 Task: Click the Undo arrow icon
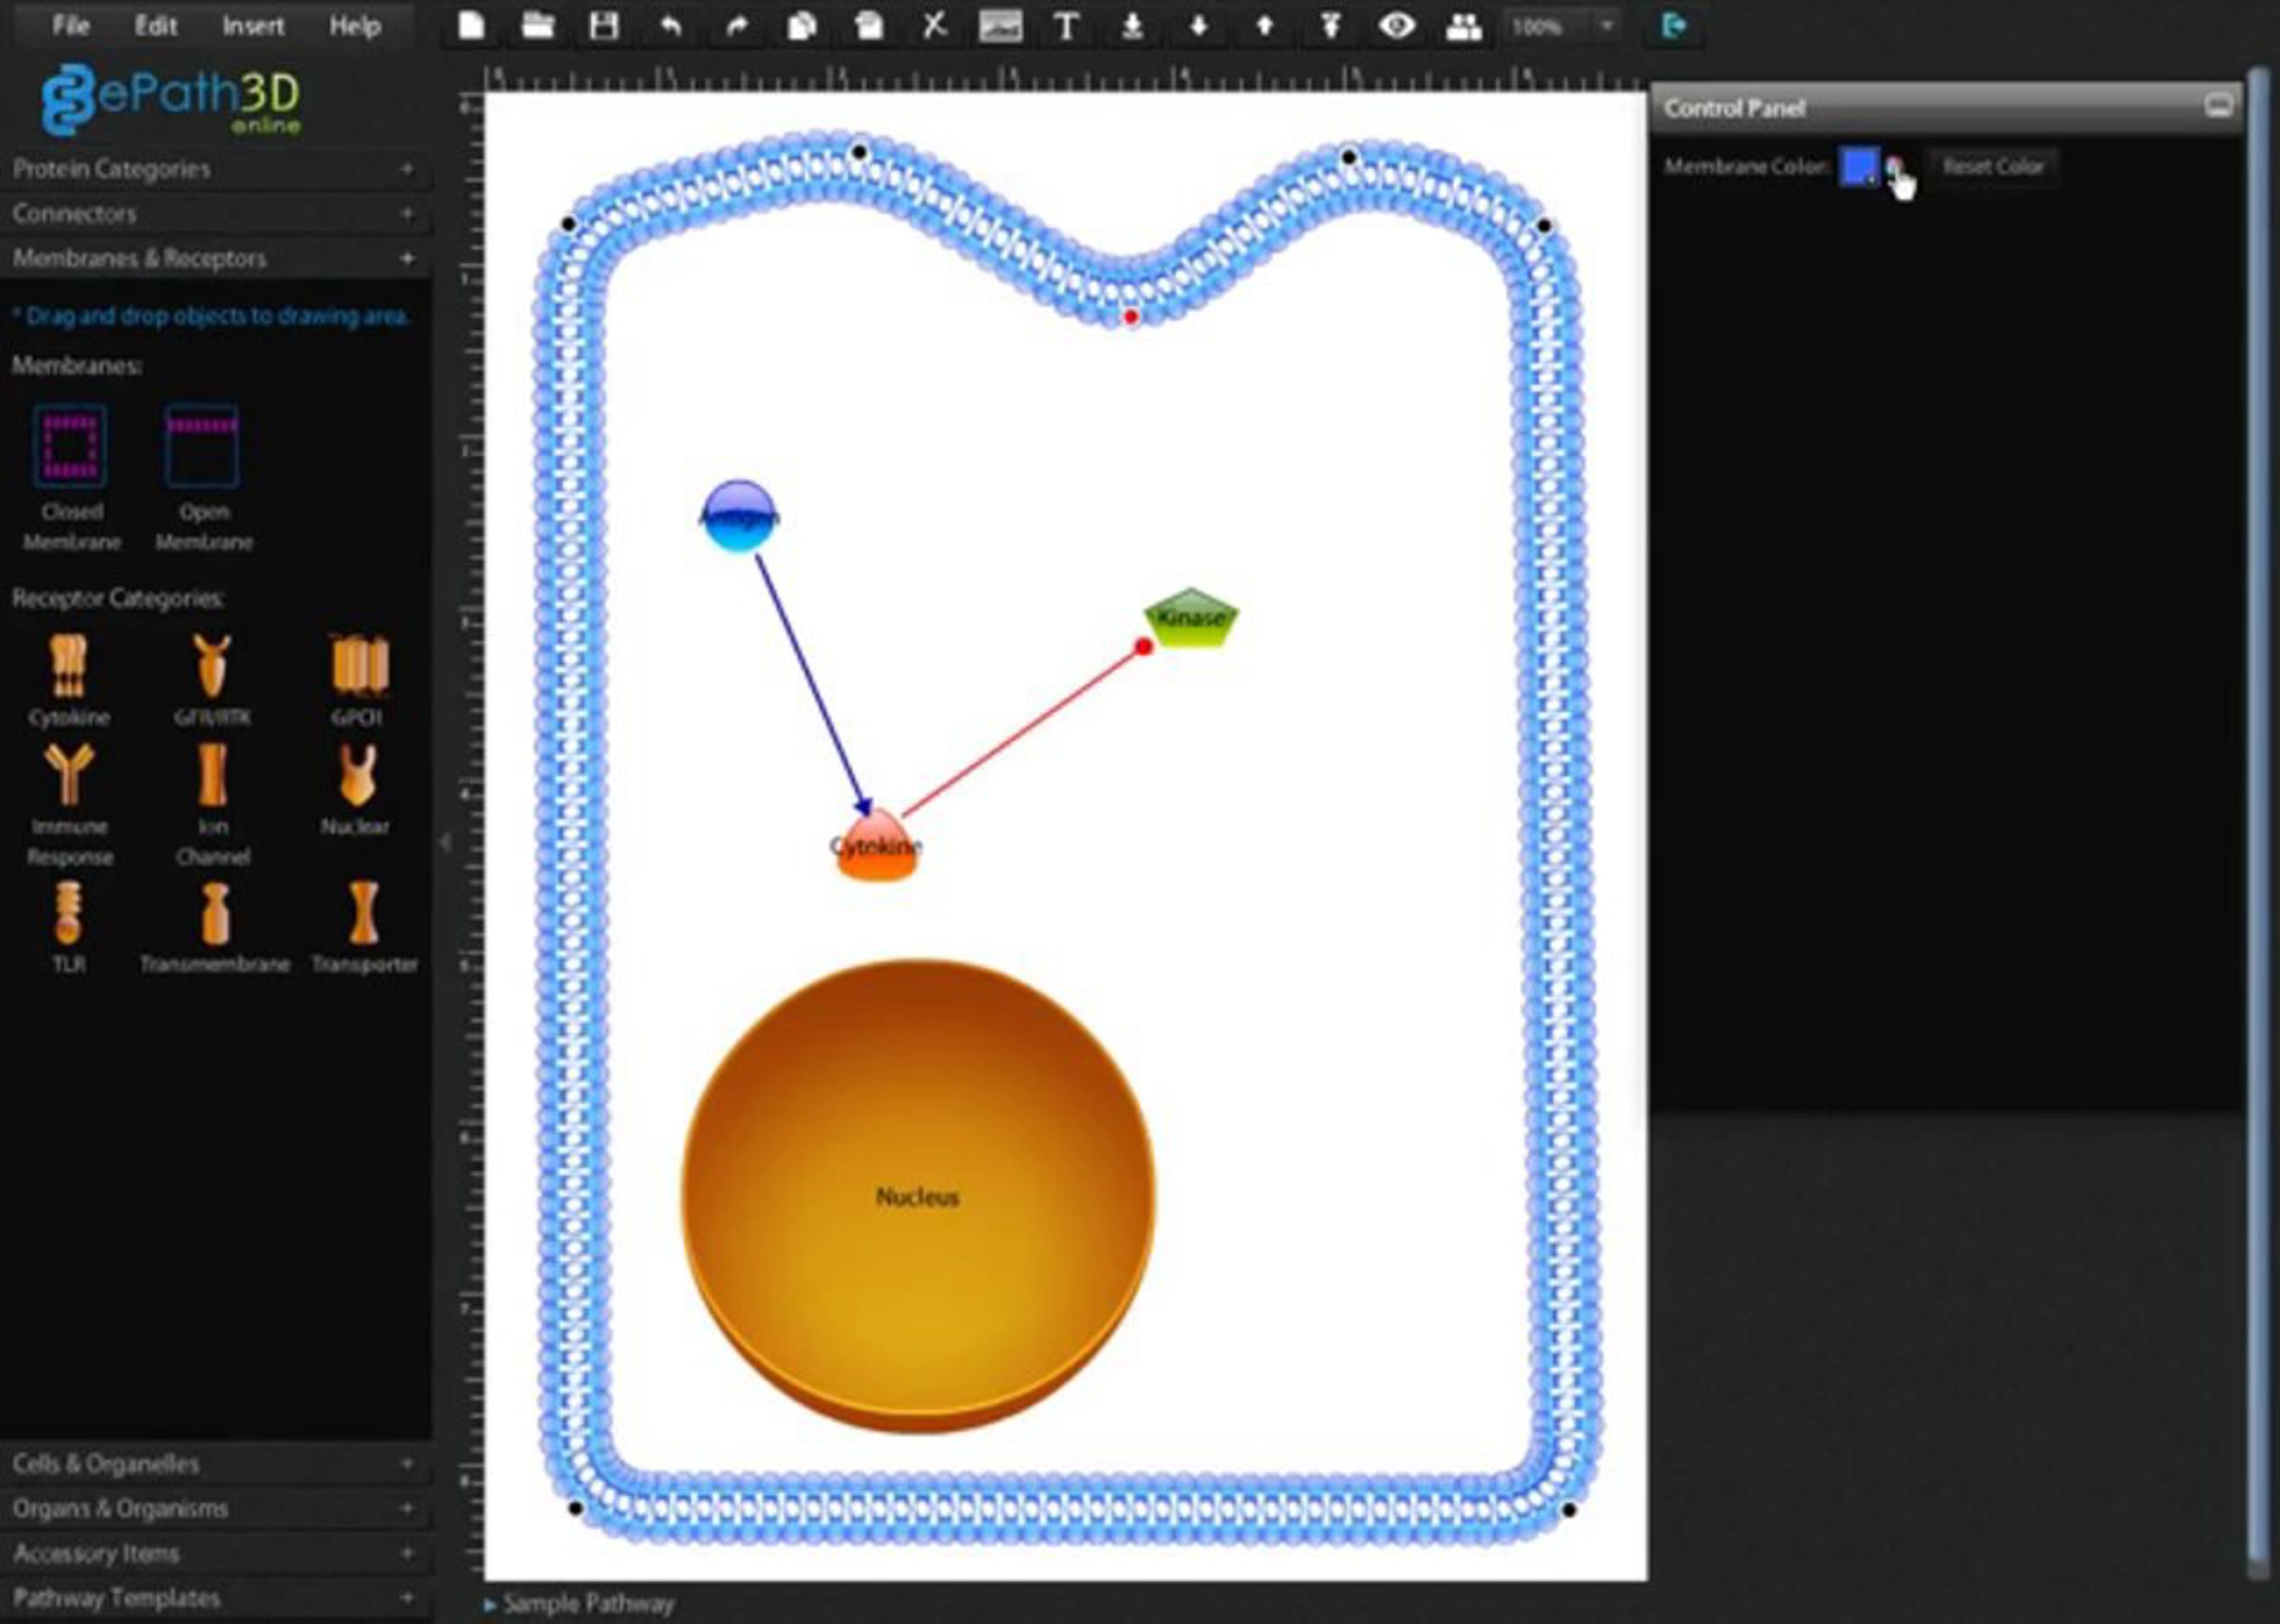coord(670,26)
